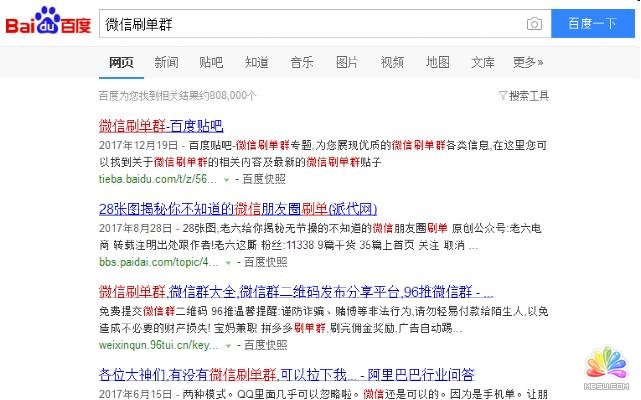Image resolution: width=641 pixels, height=400 pixels.
Task: Click snippet text 粉丝:11338 9篇干货
Action: click(308, 245)
